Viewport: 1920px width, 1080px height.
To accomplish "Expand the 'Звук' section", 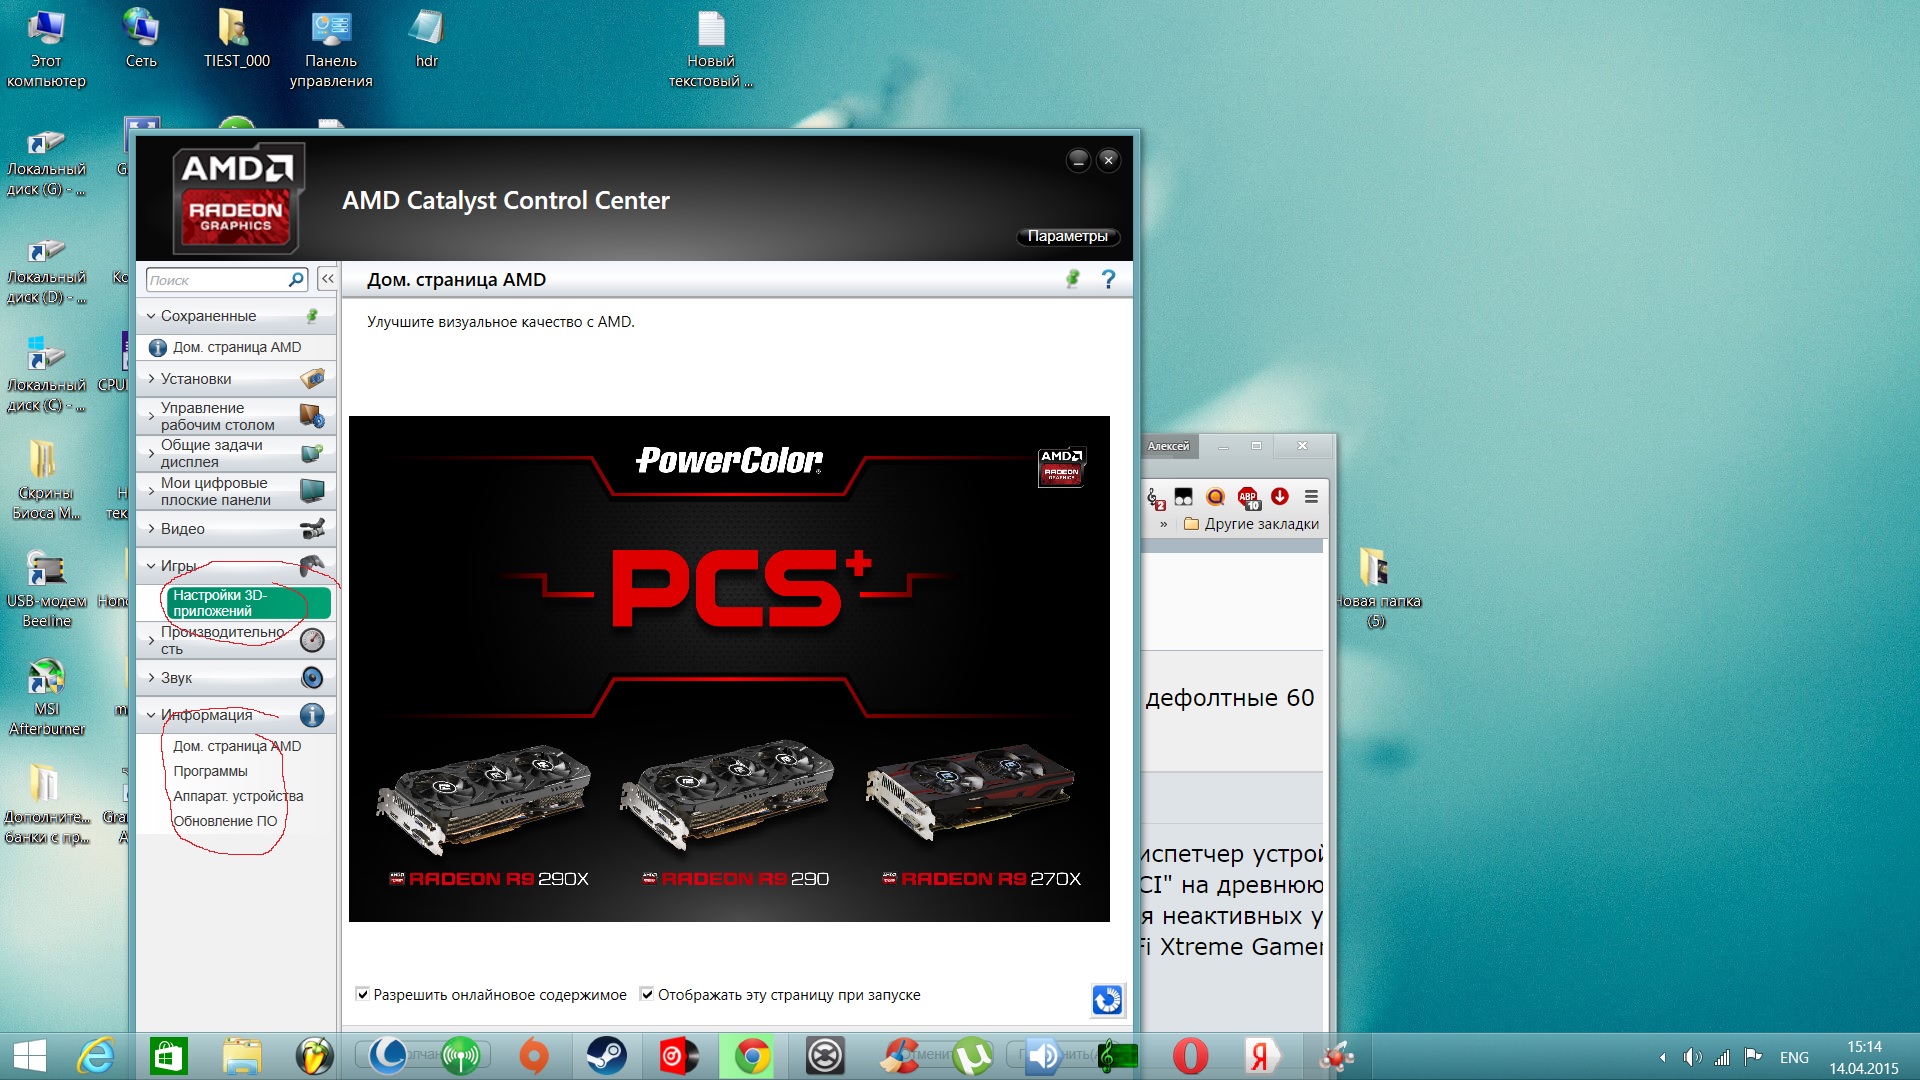I will click(x=176, y=678).
